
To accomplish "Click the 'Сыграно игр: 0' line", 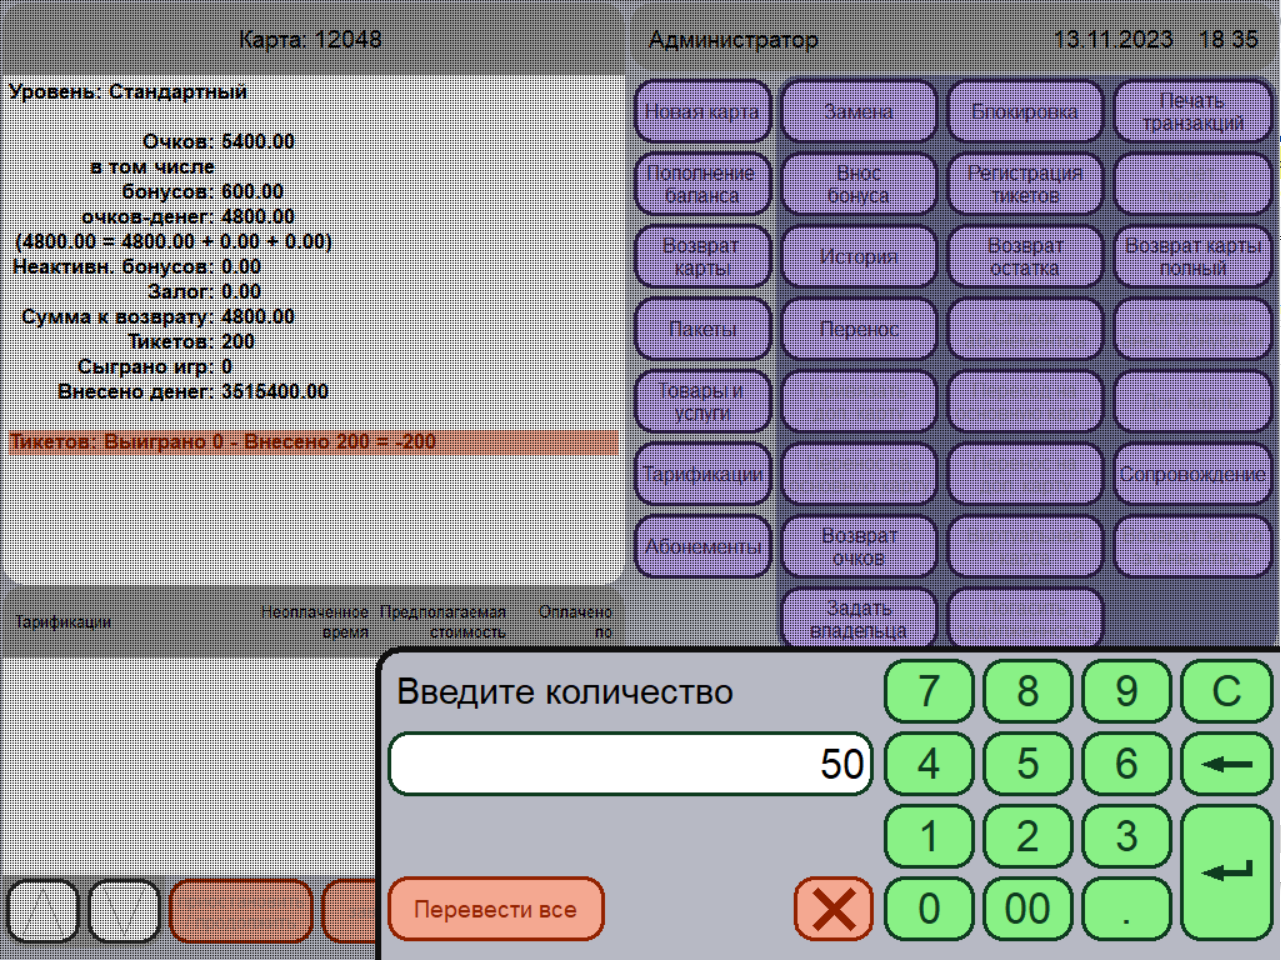I will (155, 367).
